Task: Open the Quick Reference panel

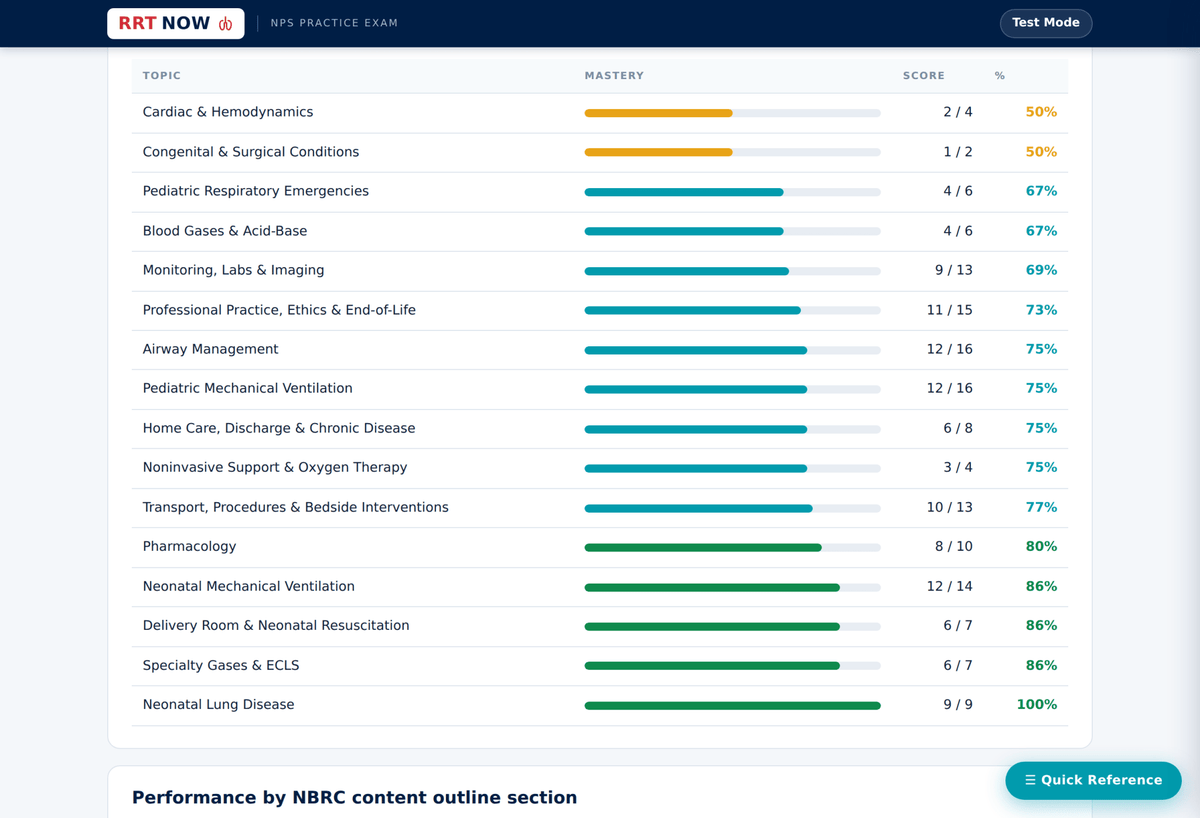Action: point(1093,780)
